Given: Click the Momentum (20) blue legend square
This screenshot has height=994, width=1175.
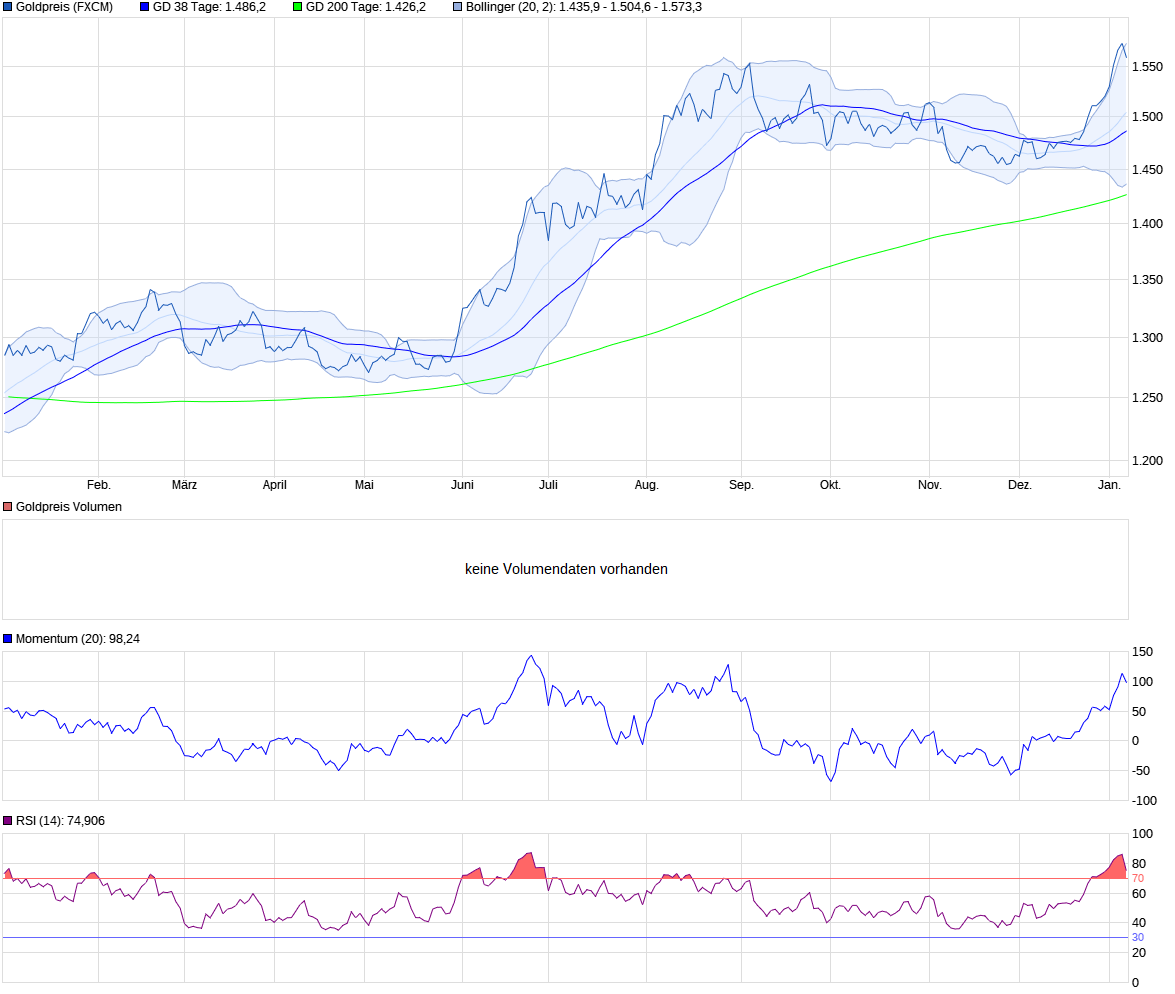Looking at the screenshot, I should (x=7, y=639).
